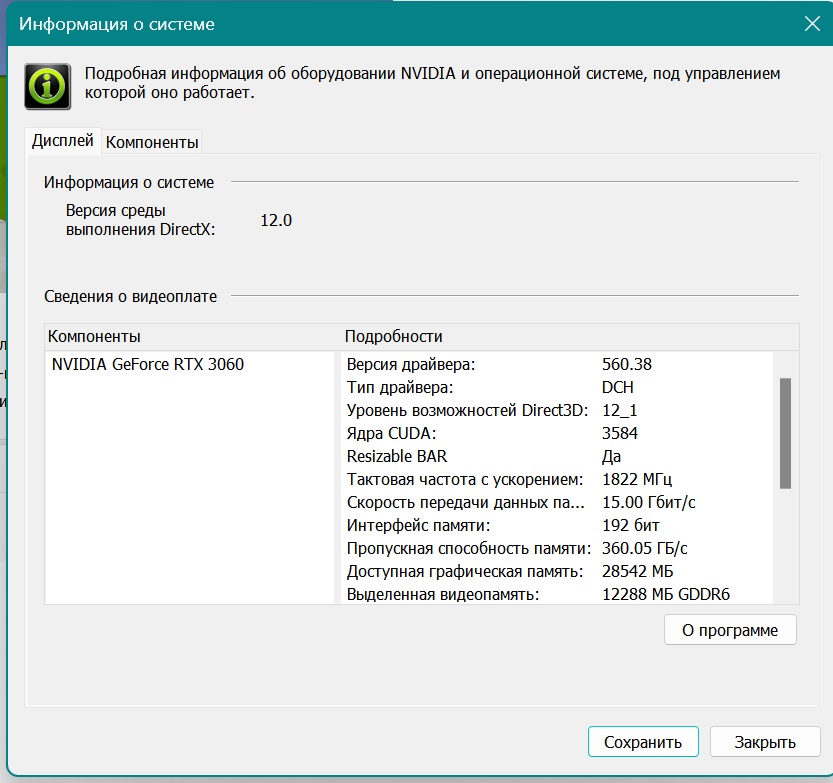Viewport: 833px width, 783px height.
Task: Click the 15.00 Гбит/с value
Action: click(x=649, y=502)
